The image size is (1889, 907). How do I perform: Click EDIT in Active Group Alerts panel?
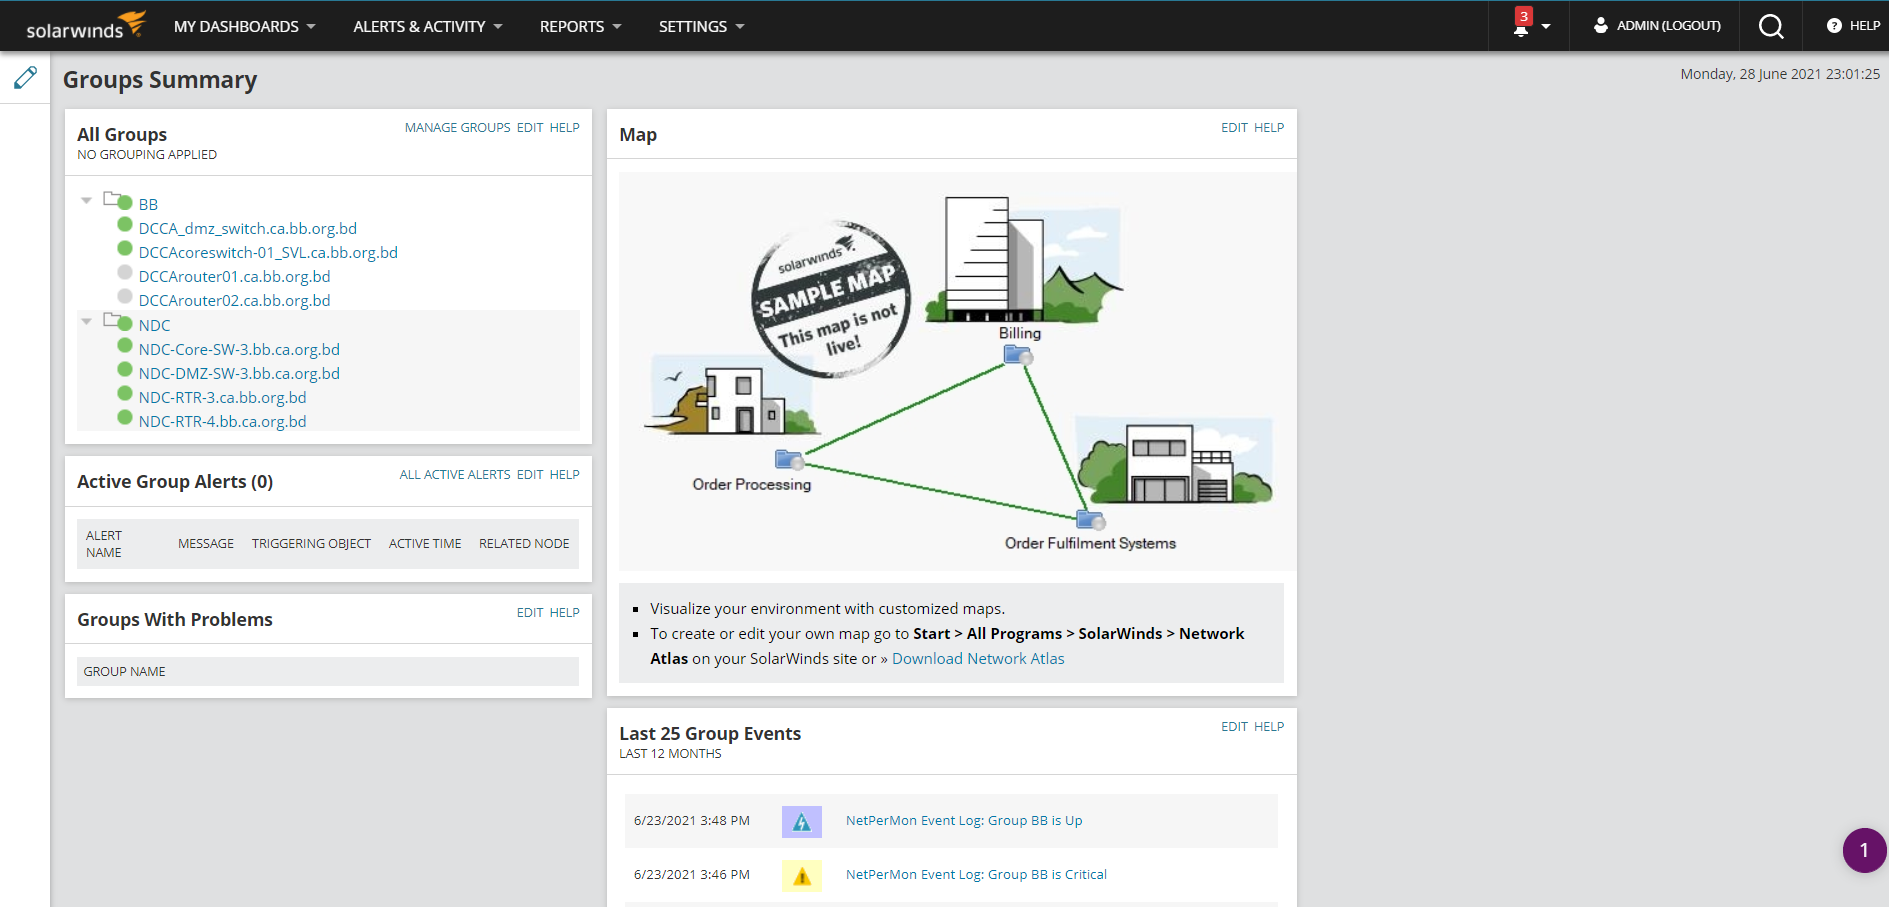point(530,475)
